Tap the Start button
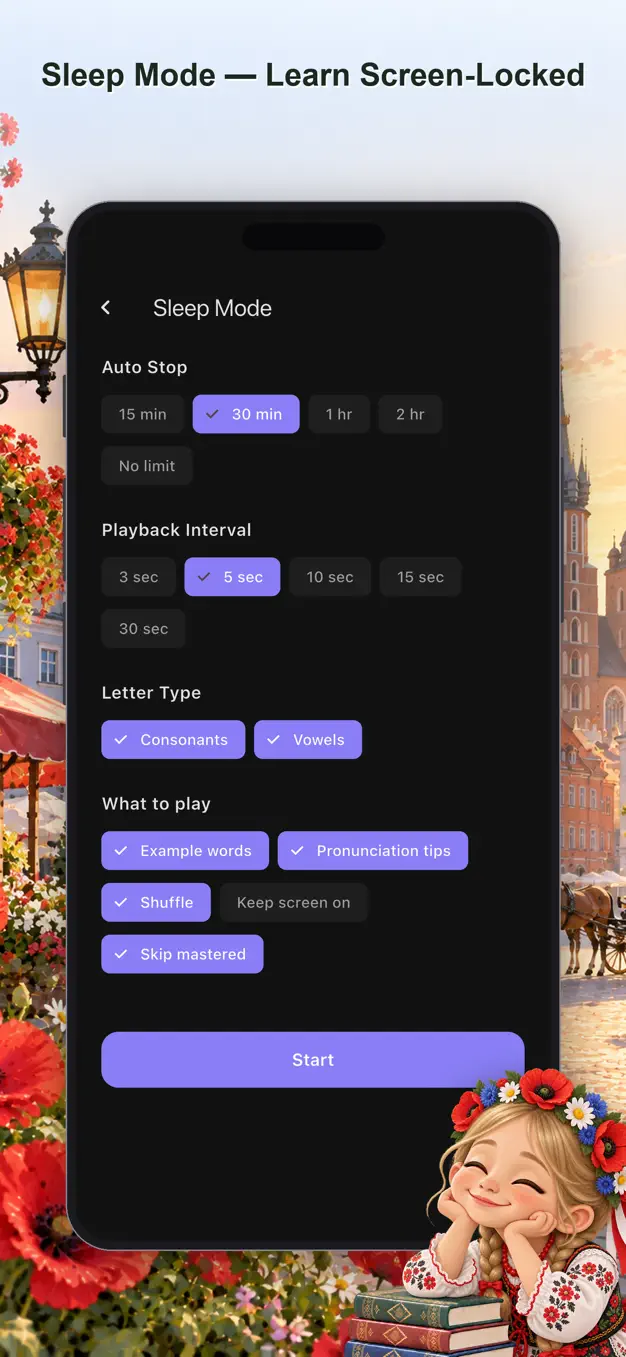This screenshot has height=1357, width=626. (x=313, y=1060)
